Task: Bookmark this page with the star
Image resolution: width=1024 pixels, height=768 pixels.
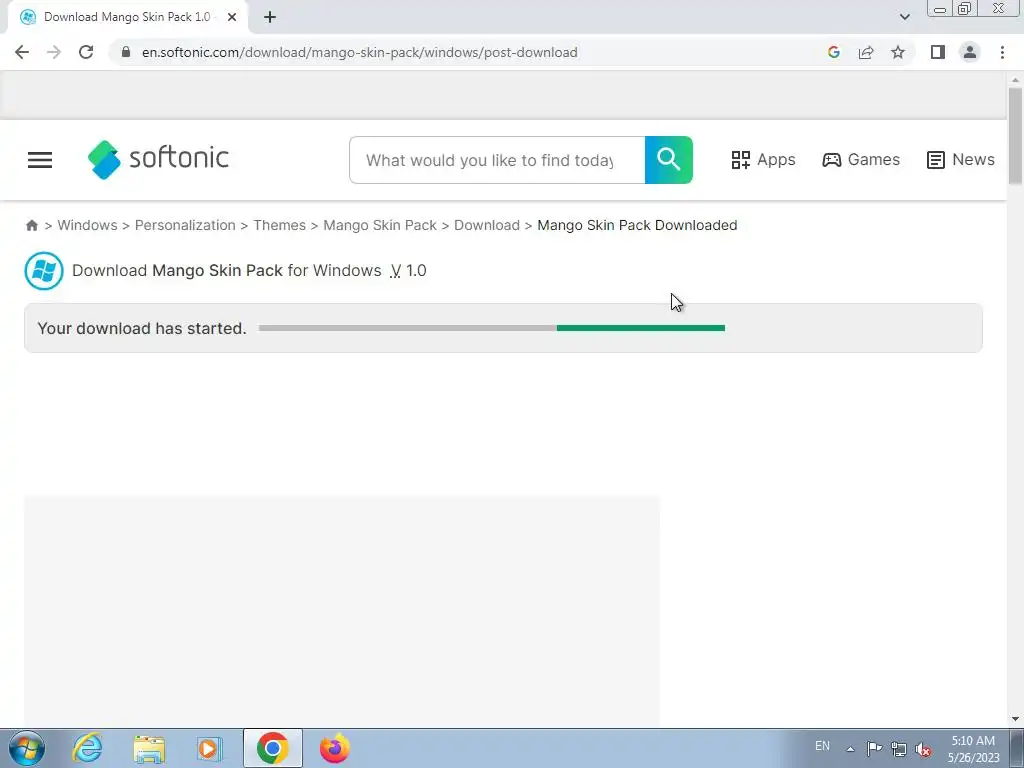Action: 898,52
